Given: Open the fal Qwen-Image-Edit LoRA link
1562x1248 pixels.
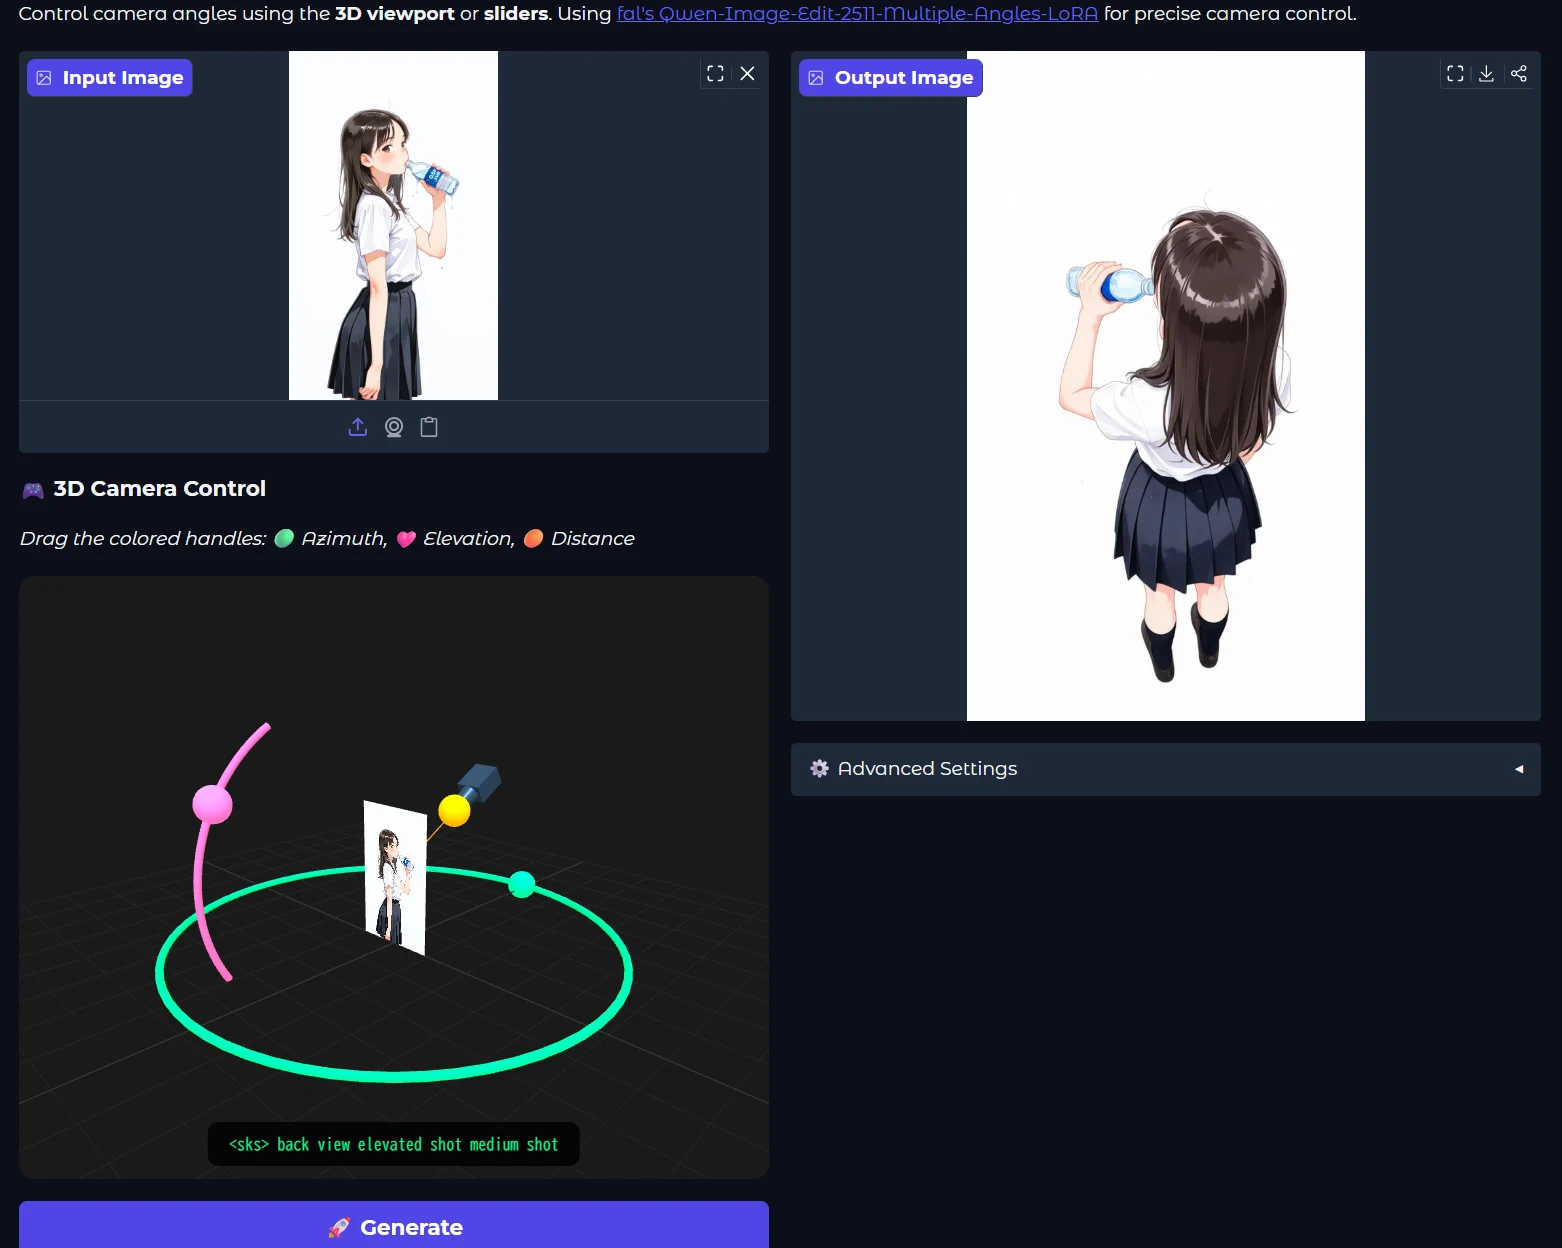Looking at the screenshot, I should point(857,14).
